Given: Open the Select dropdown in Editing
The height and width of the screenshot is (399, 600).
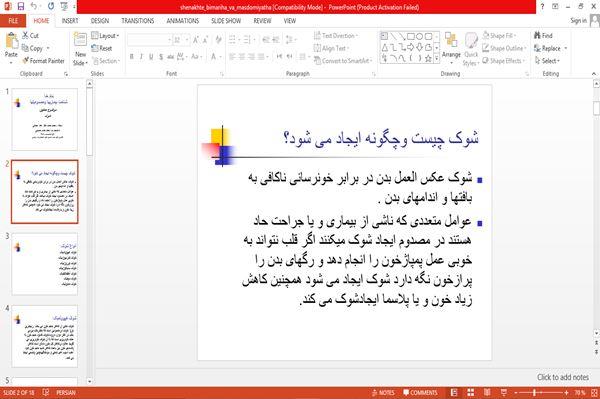Looking at the screenshot, I should click(547, 61).
